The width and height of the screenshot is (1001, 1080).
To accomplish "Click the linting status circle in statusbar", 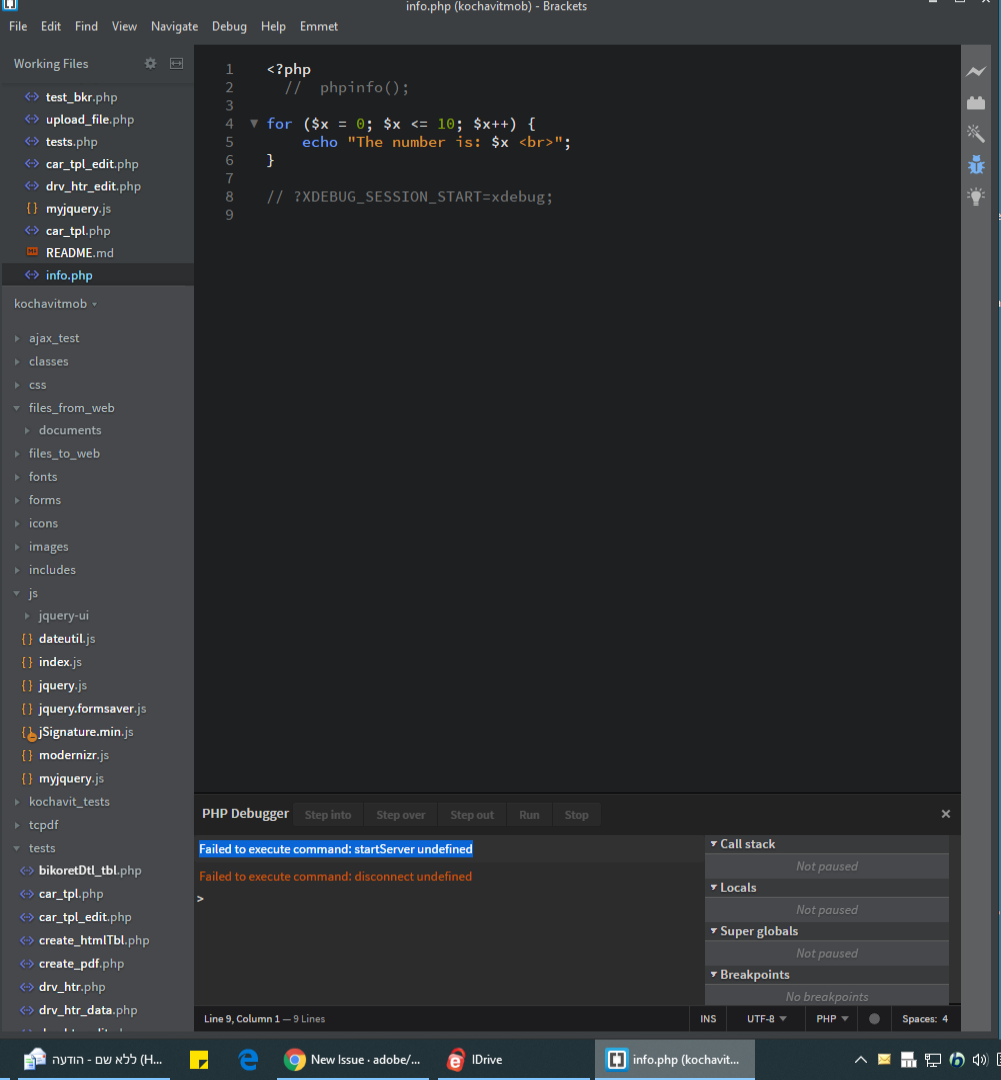I will pos(873,1018).
